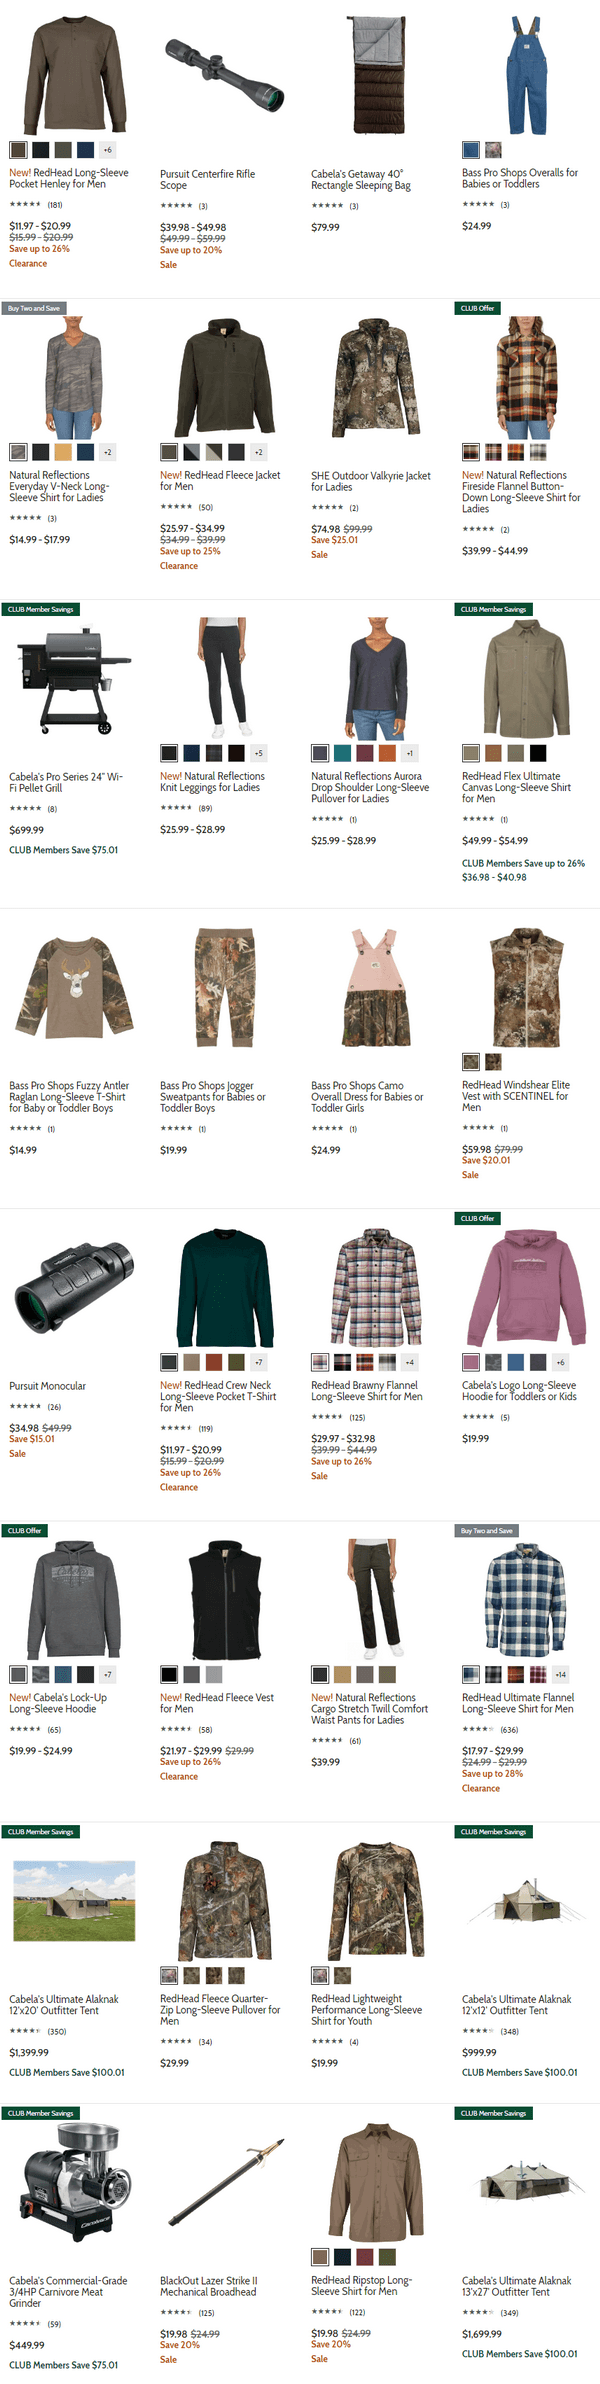Choose the teal swatch for Aurora Drop Shoulder Pullover
The width and height of the screenshot is (600, 2384).
tap(342, 753)
